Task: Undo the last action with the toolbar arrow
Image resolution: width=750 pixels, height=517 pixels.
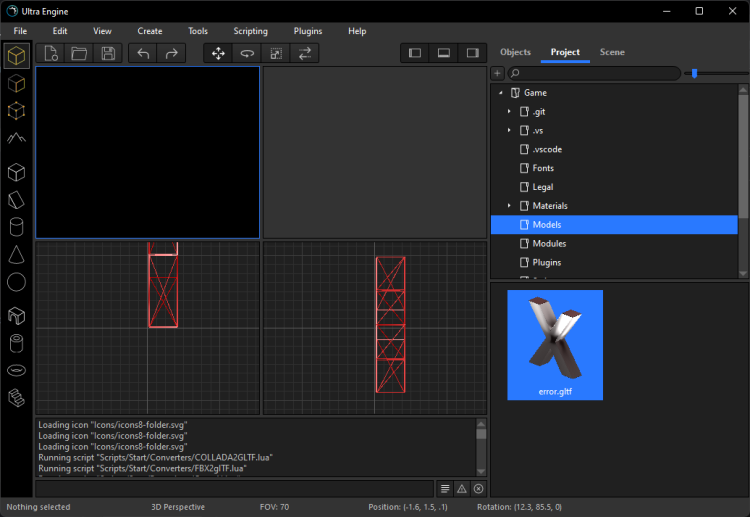Action: (x=143, y=53)
